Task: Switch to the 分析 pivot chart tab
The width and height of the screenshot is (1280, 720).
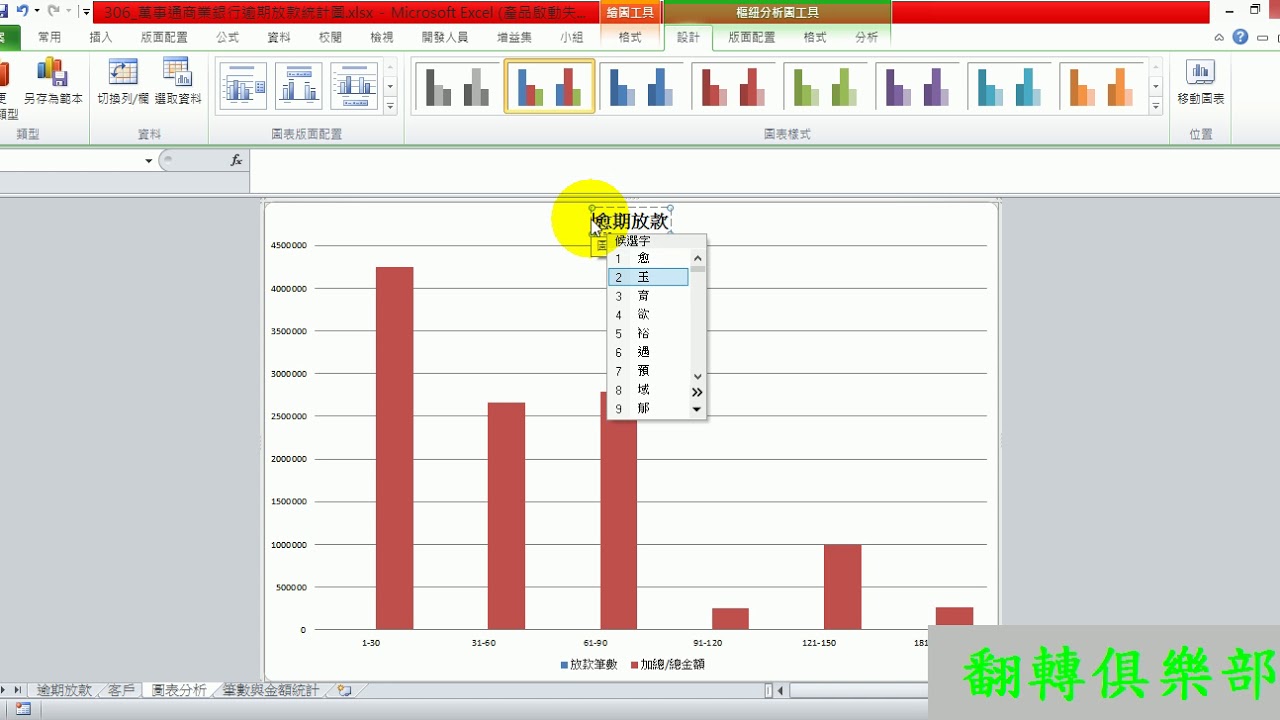Action: [866, 37]
